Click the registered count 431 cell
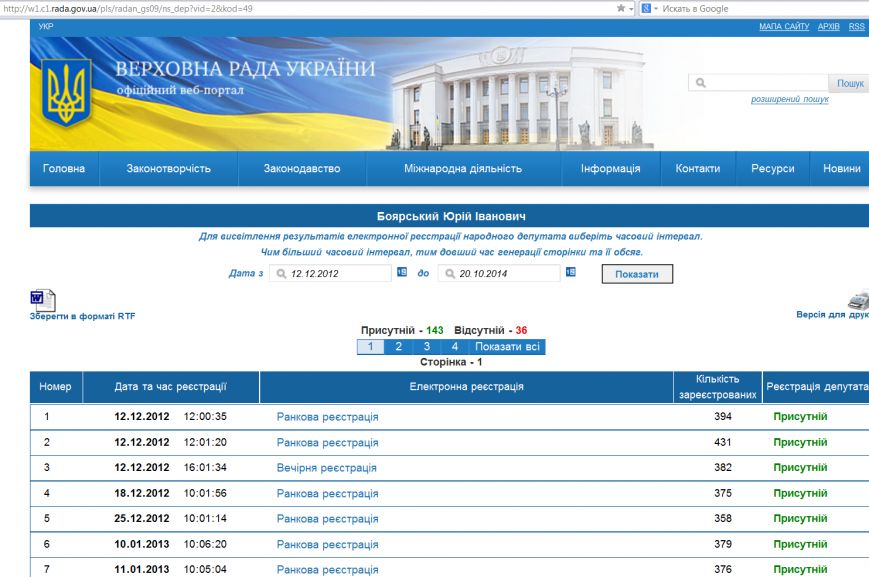The image size is (869, 577). 723,442
